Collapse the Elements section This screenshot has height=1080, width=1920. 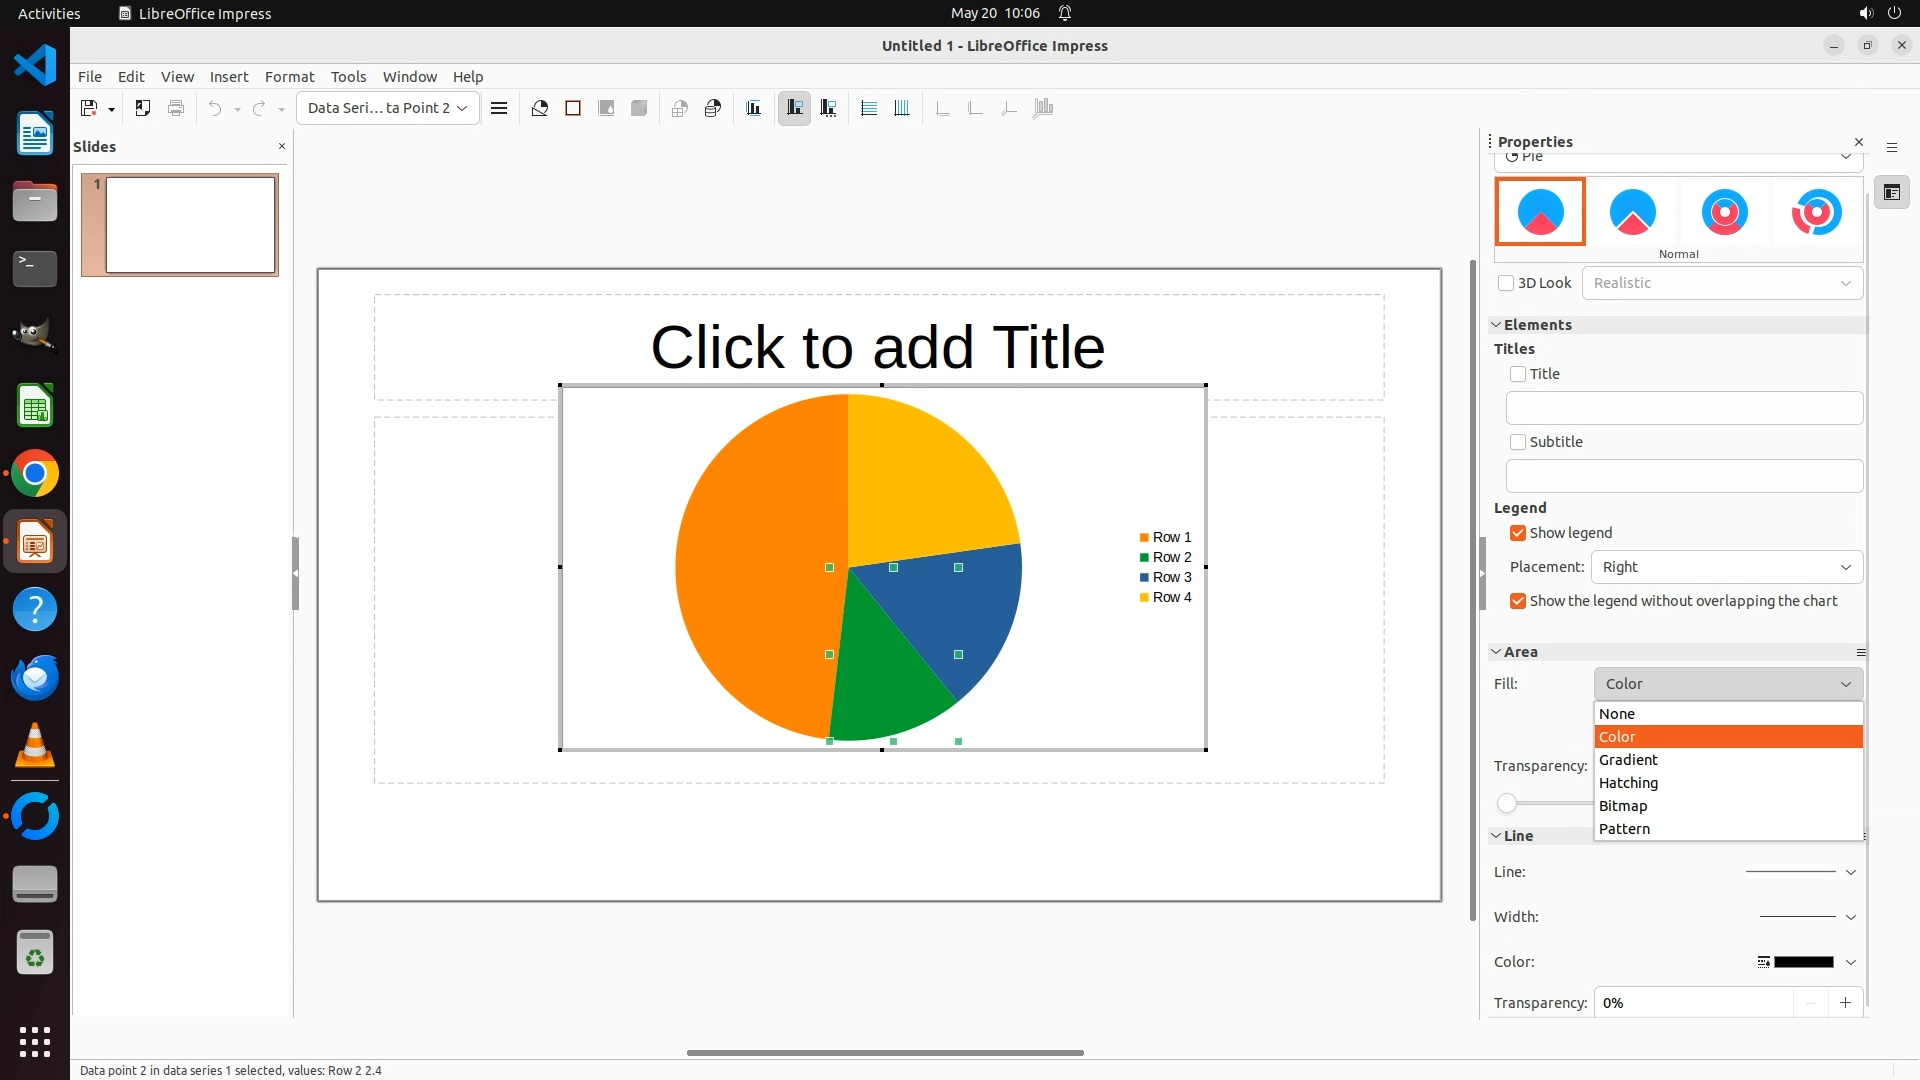1497,325
